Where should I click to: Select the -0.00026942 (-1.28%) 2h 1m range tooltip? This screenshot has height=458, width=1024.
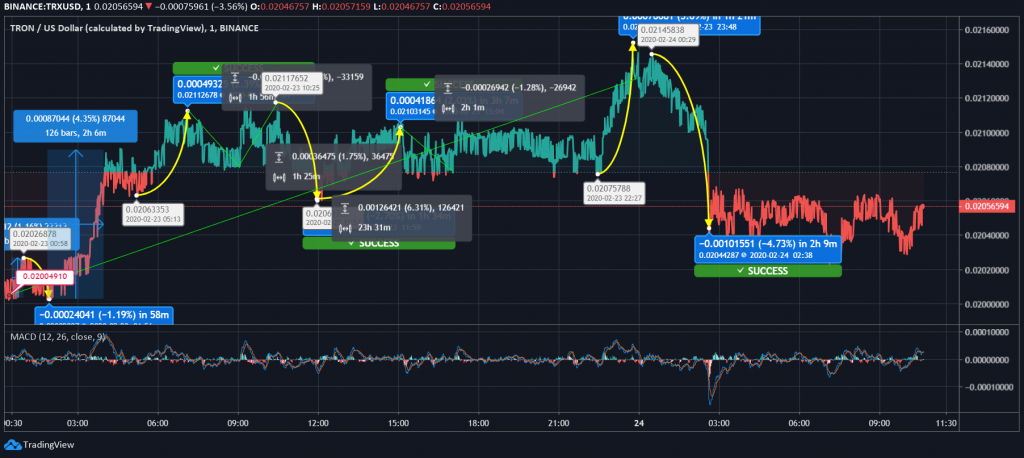tap(509, 97)
